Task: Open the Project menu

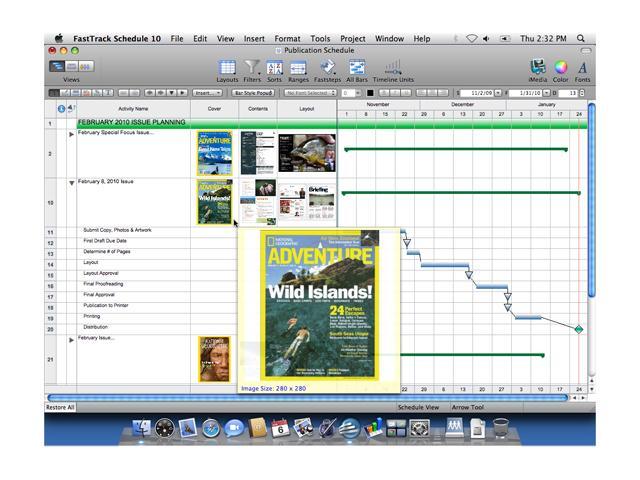Action: (352, 38)
